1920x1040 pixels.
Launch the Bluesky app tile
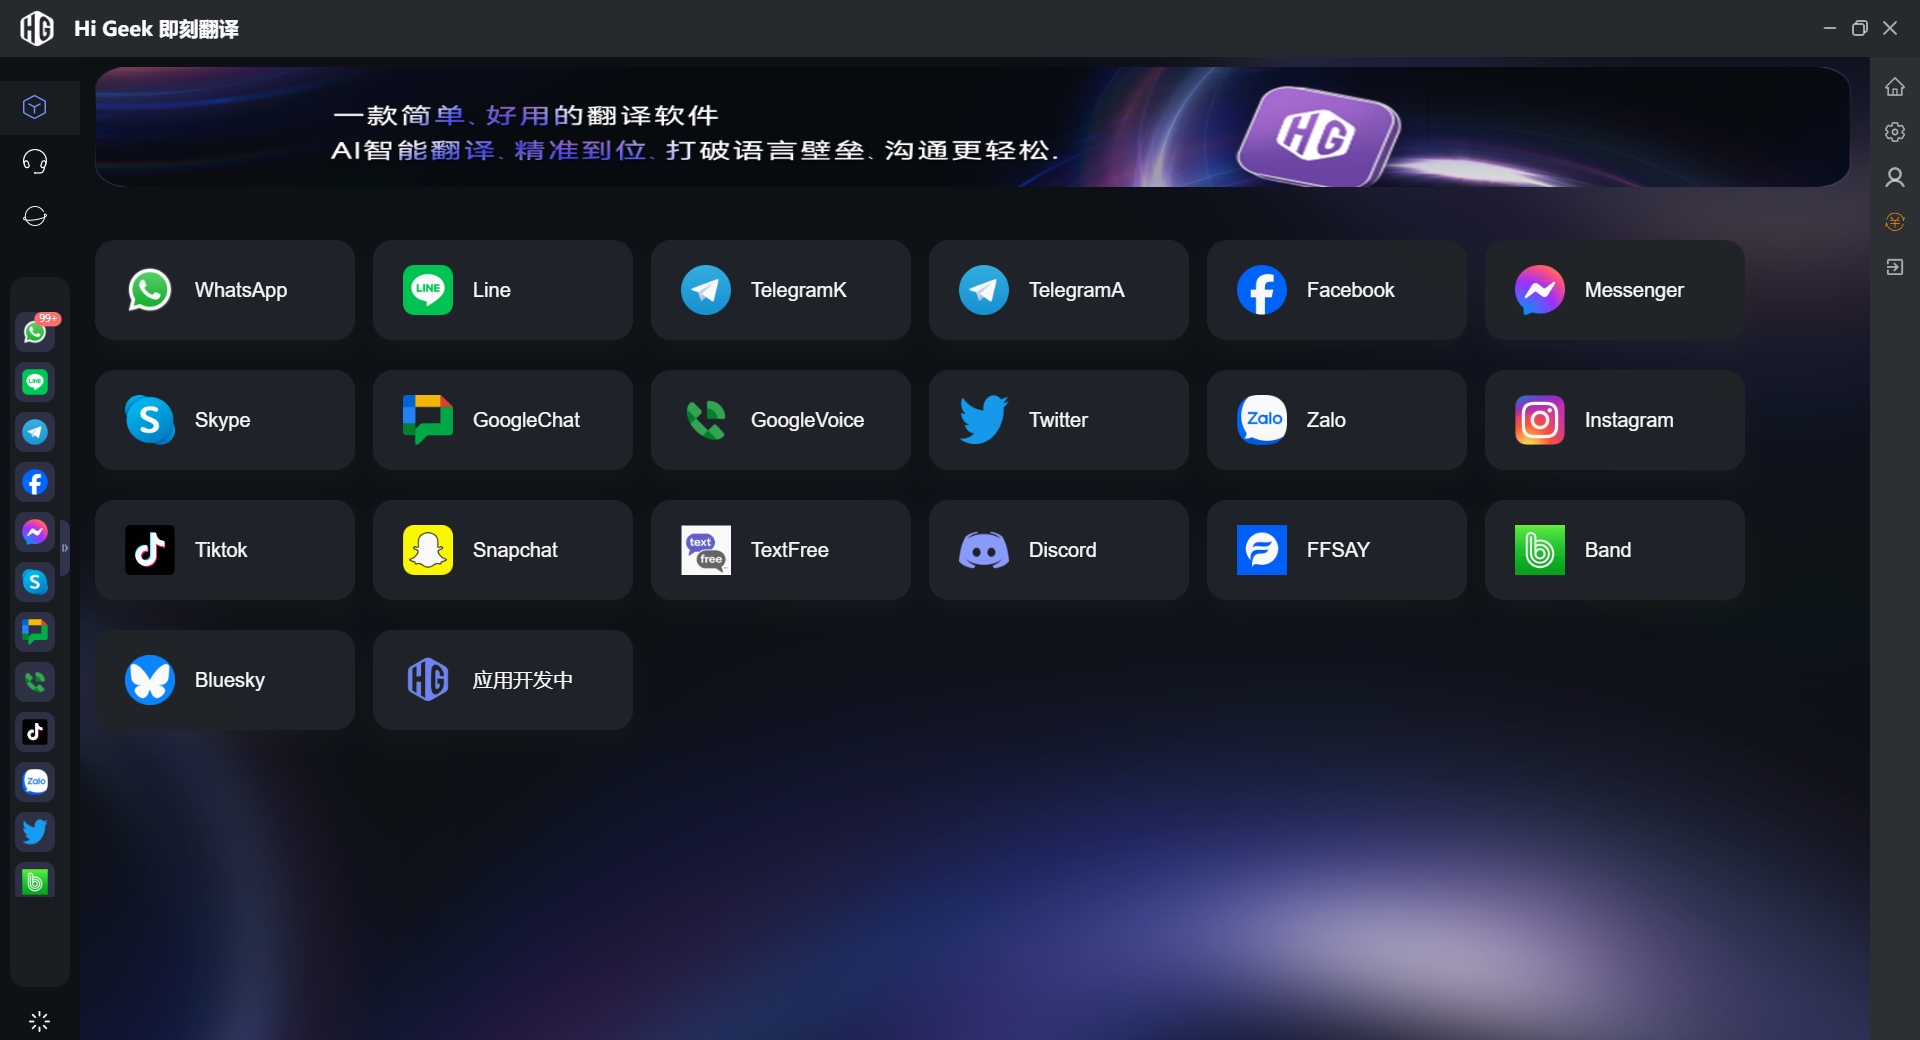point(225,680)
